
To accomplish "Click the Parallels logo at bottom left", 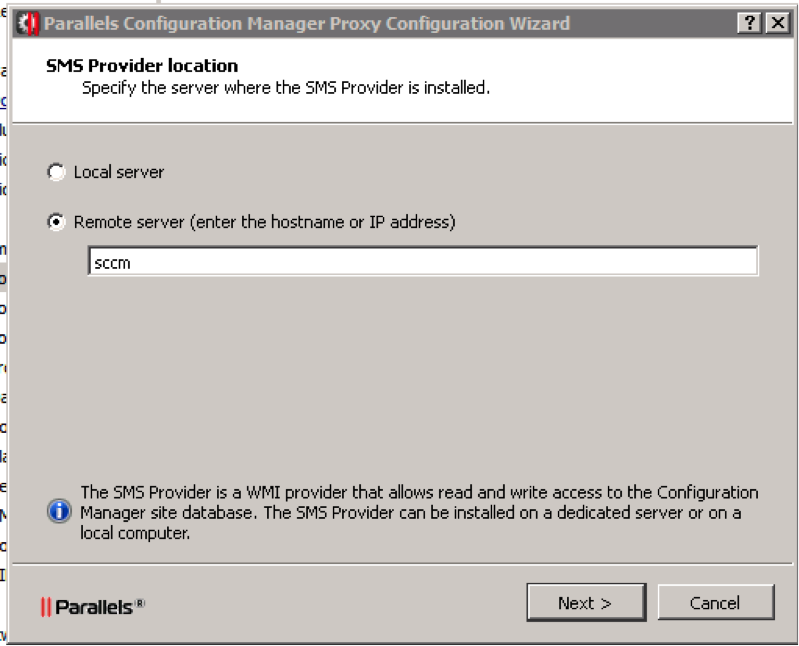I will 92,606.
